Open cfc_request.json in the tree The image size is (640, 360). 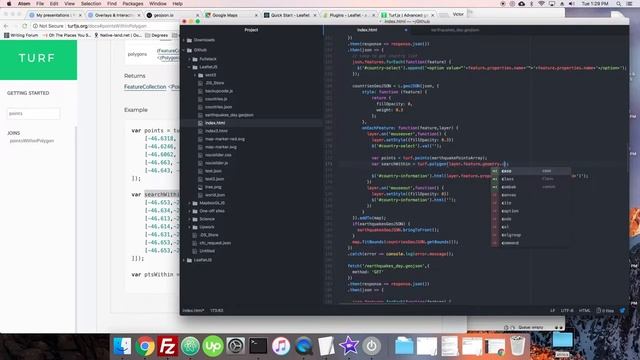215,243
